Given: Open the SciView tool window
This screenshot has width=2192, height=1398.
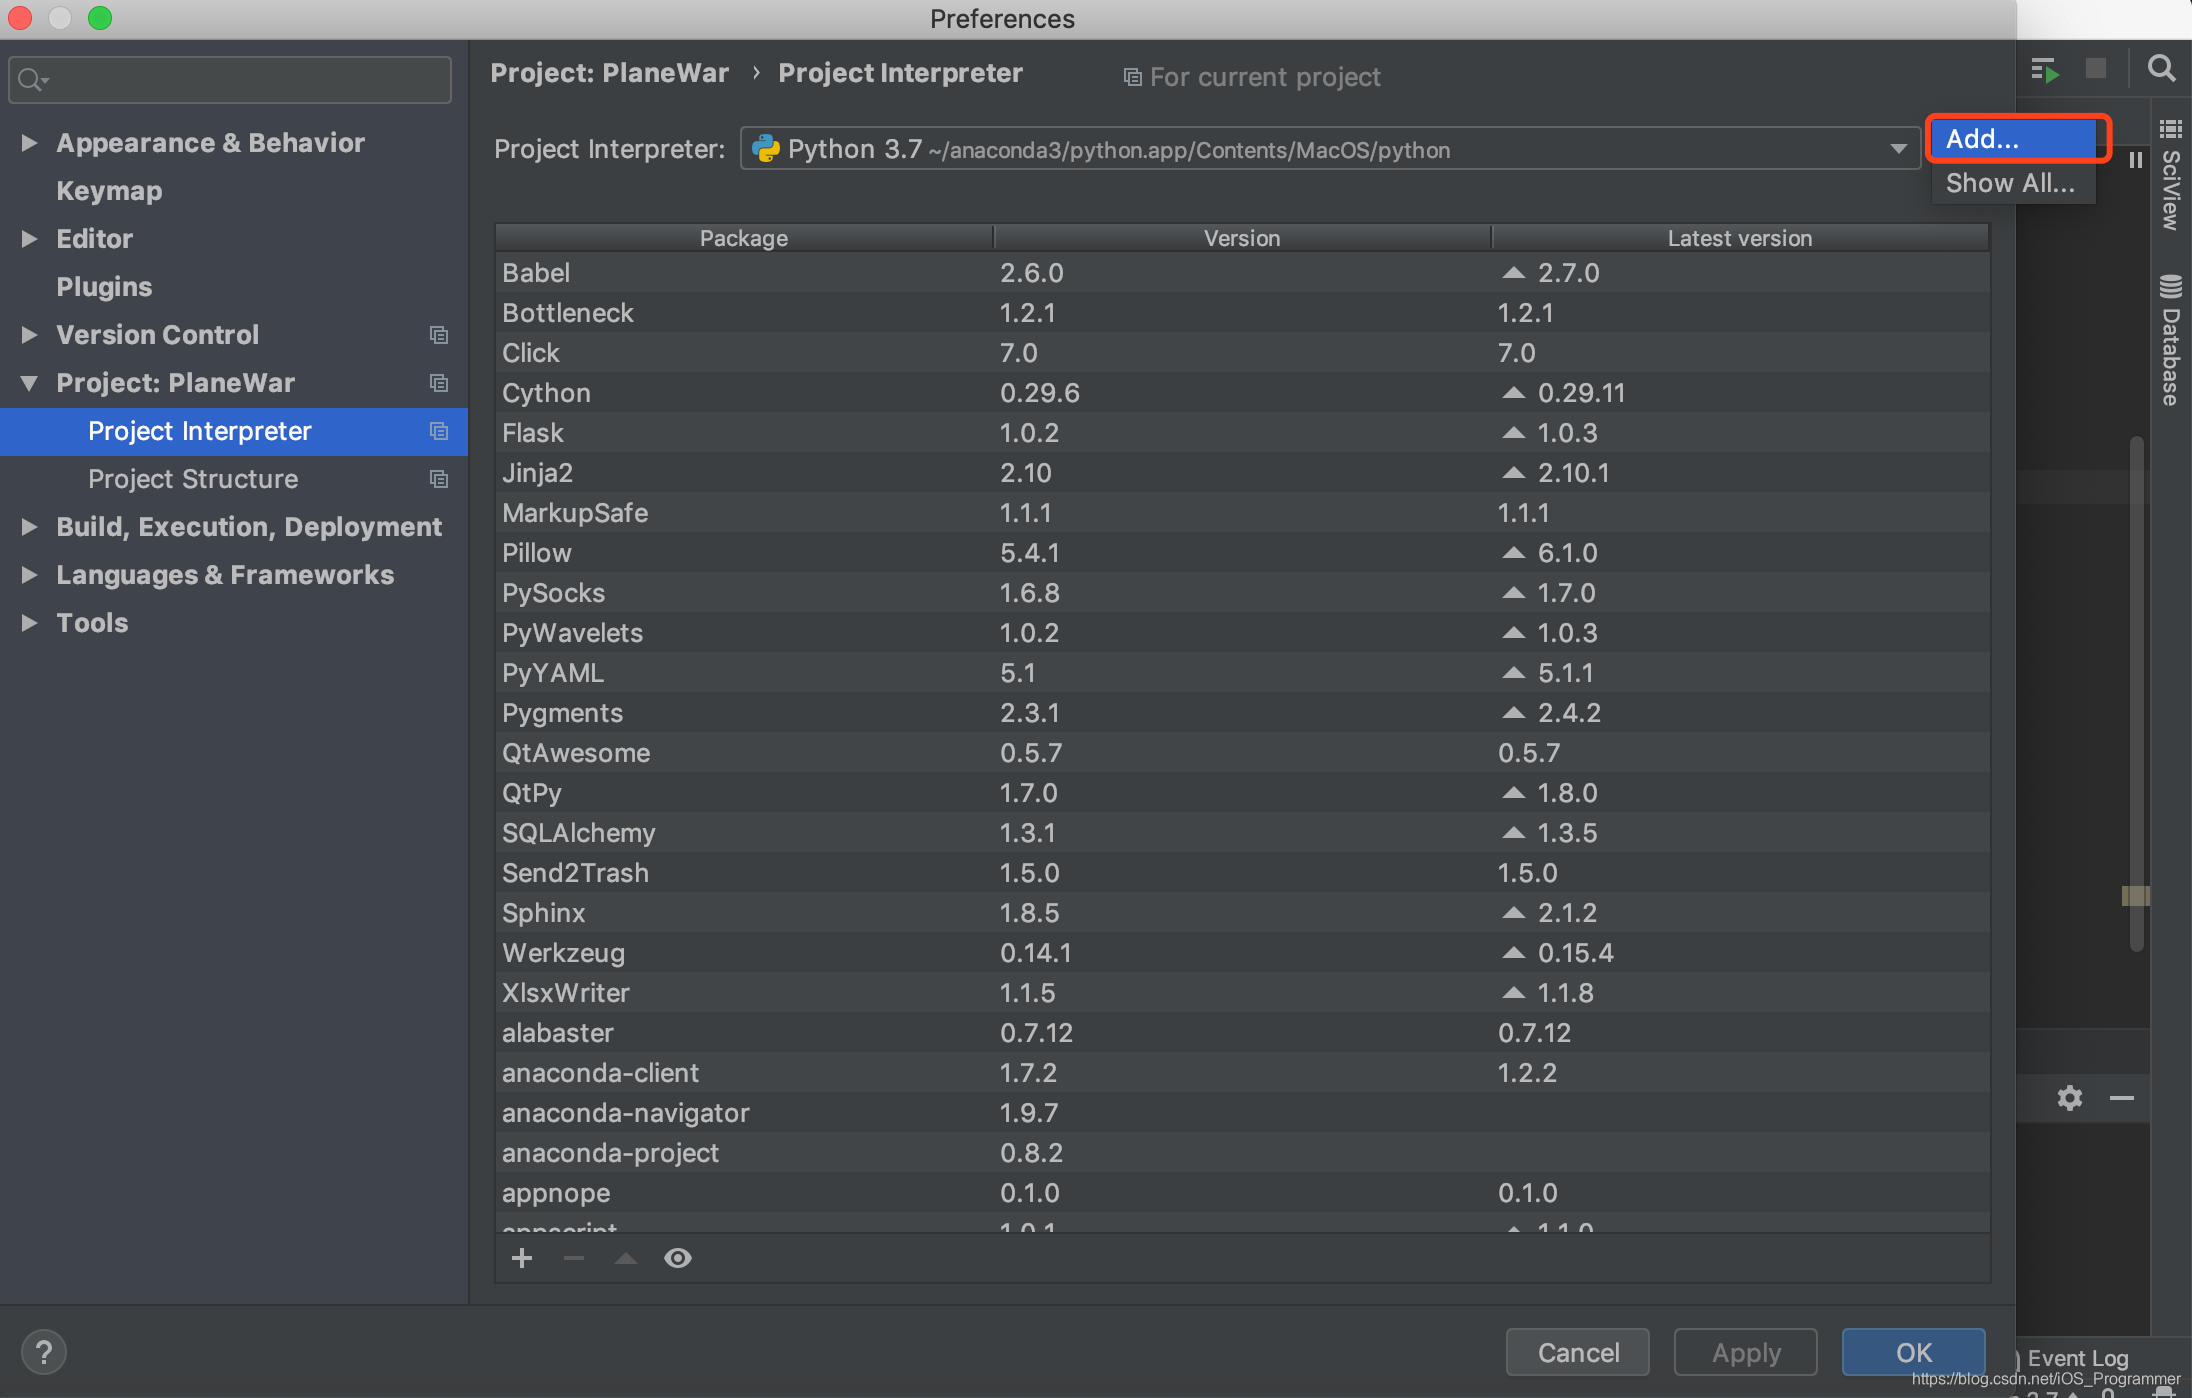Looking at the screenshot, I should (2171, 176).
